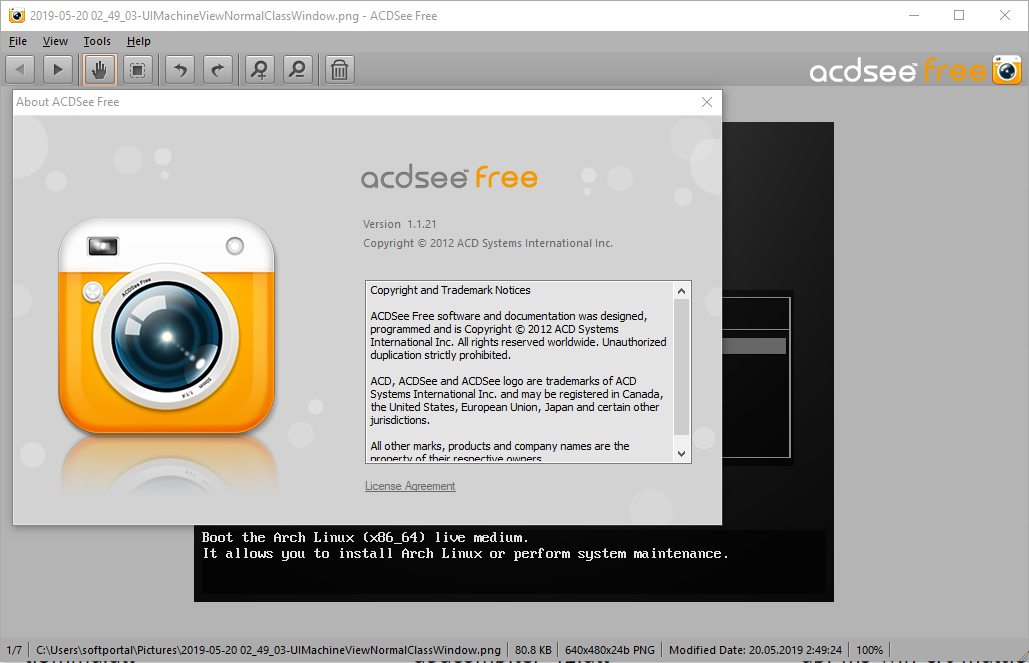The height and width of the screenshot is (663, 1029).
Task: Click the 'About ACDSee Free' dialog title
Action: [x=68, y=102]
